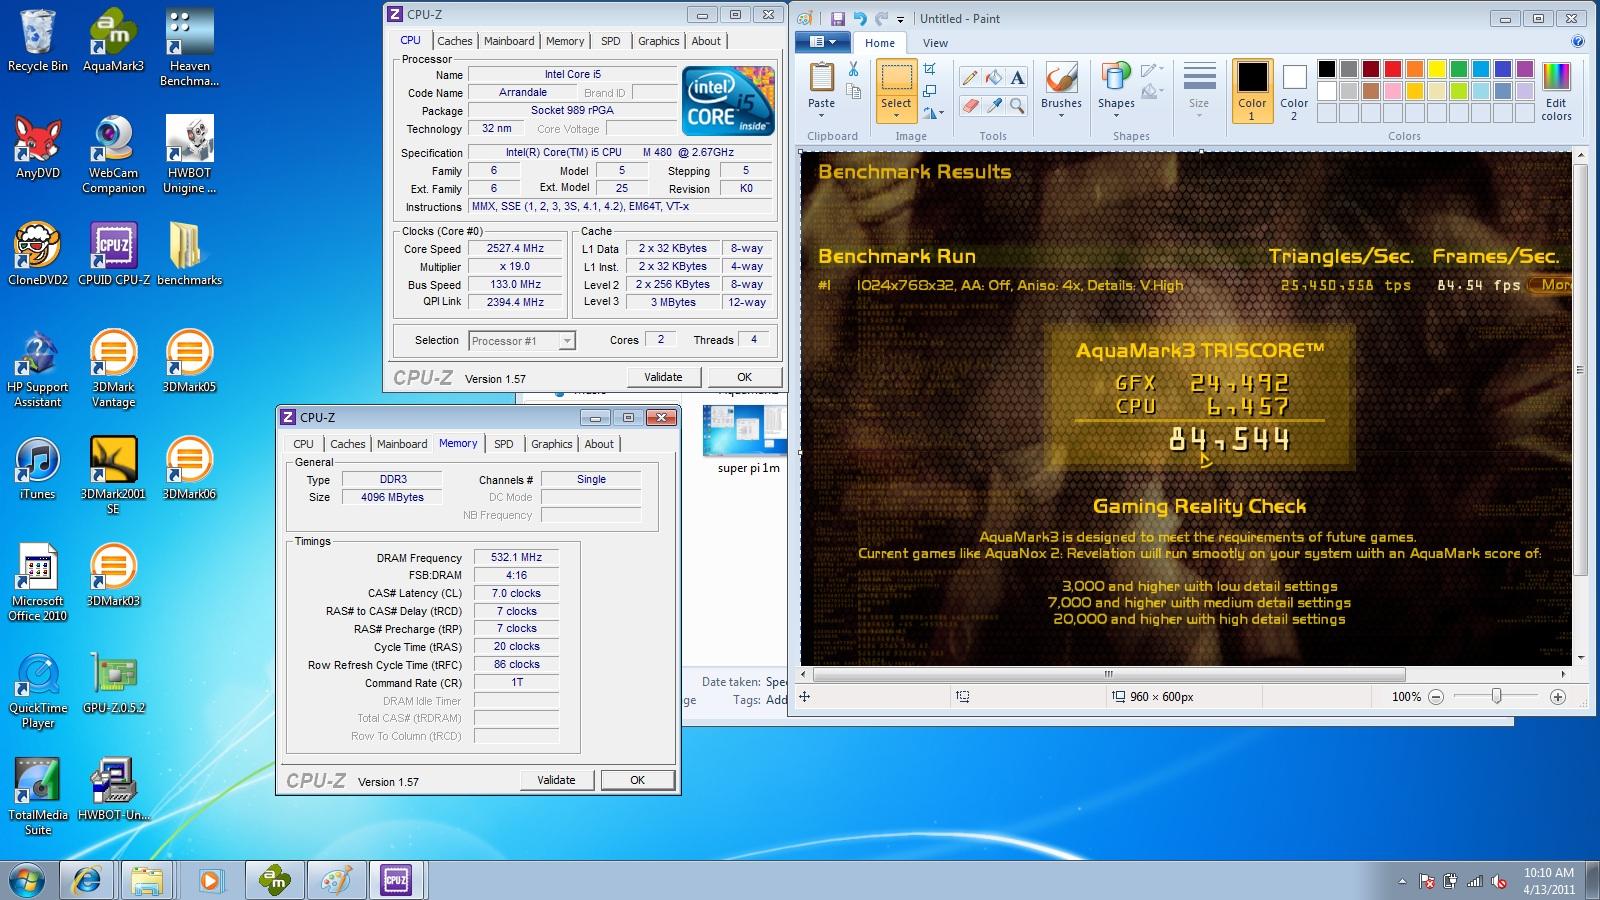Switch to the View tab in Paint

pos(935,43)
